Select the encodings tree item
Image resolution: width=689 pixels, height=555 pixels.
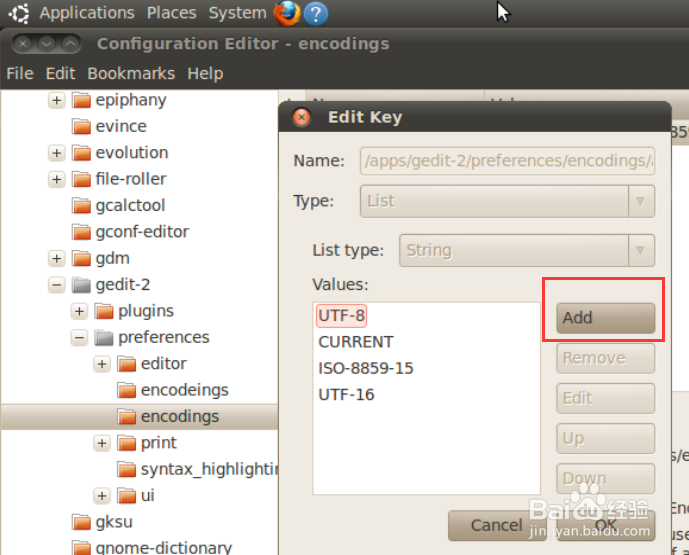tap(180, 417)
